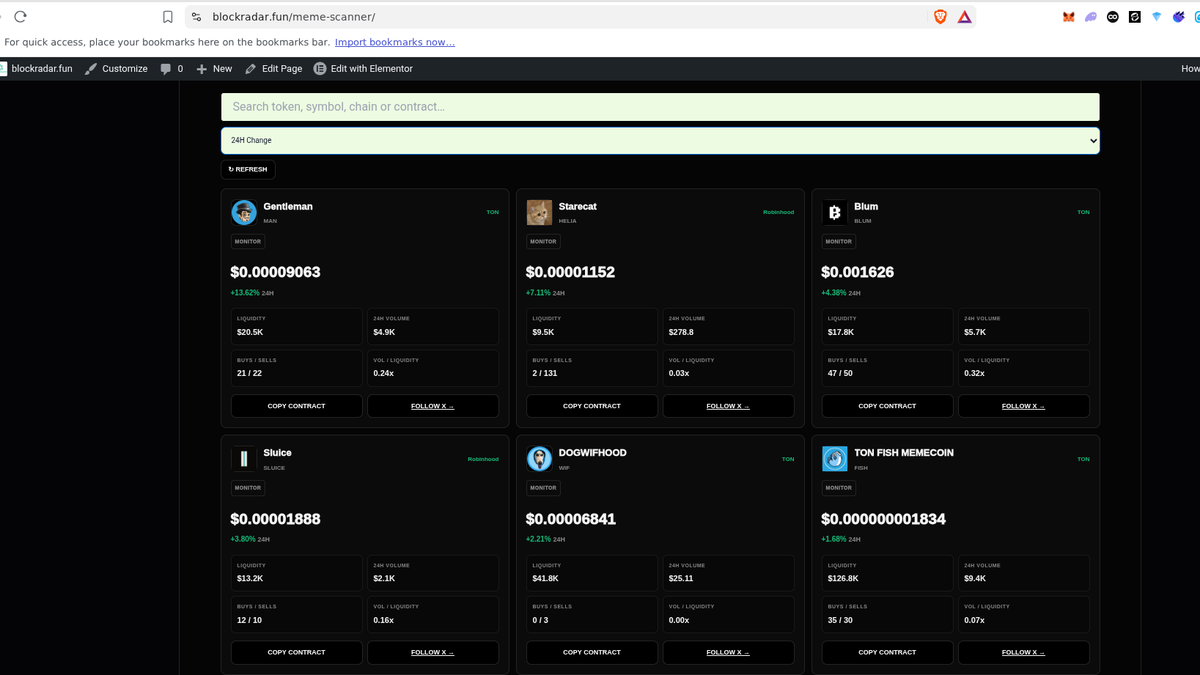Open the comments bubble in admin bar

coord(172,69)
